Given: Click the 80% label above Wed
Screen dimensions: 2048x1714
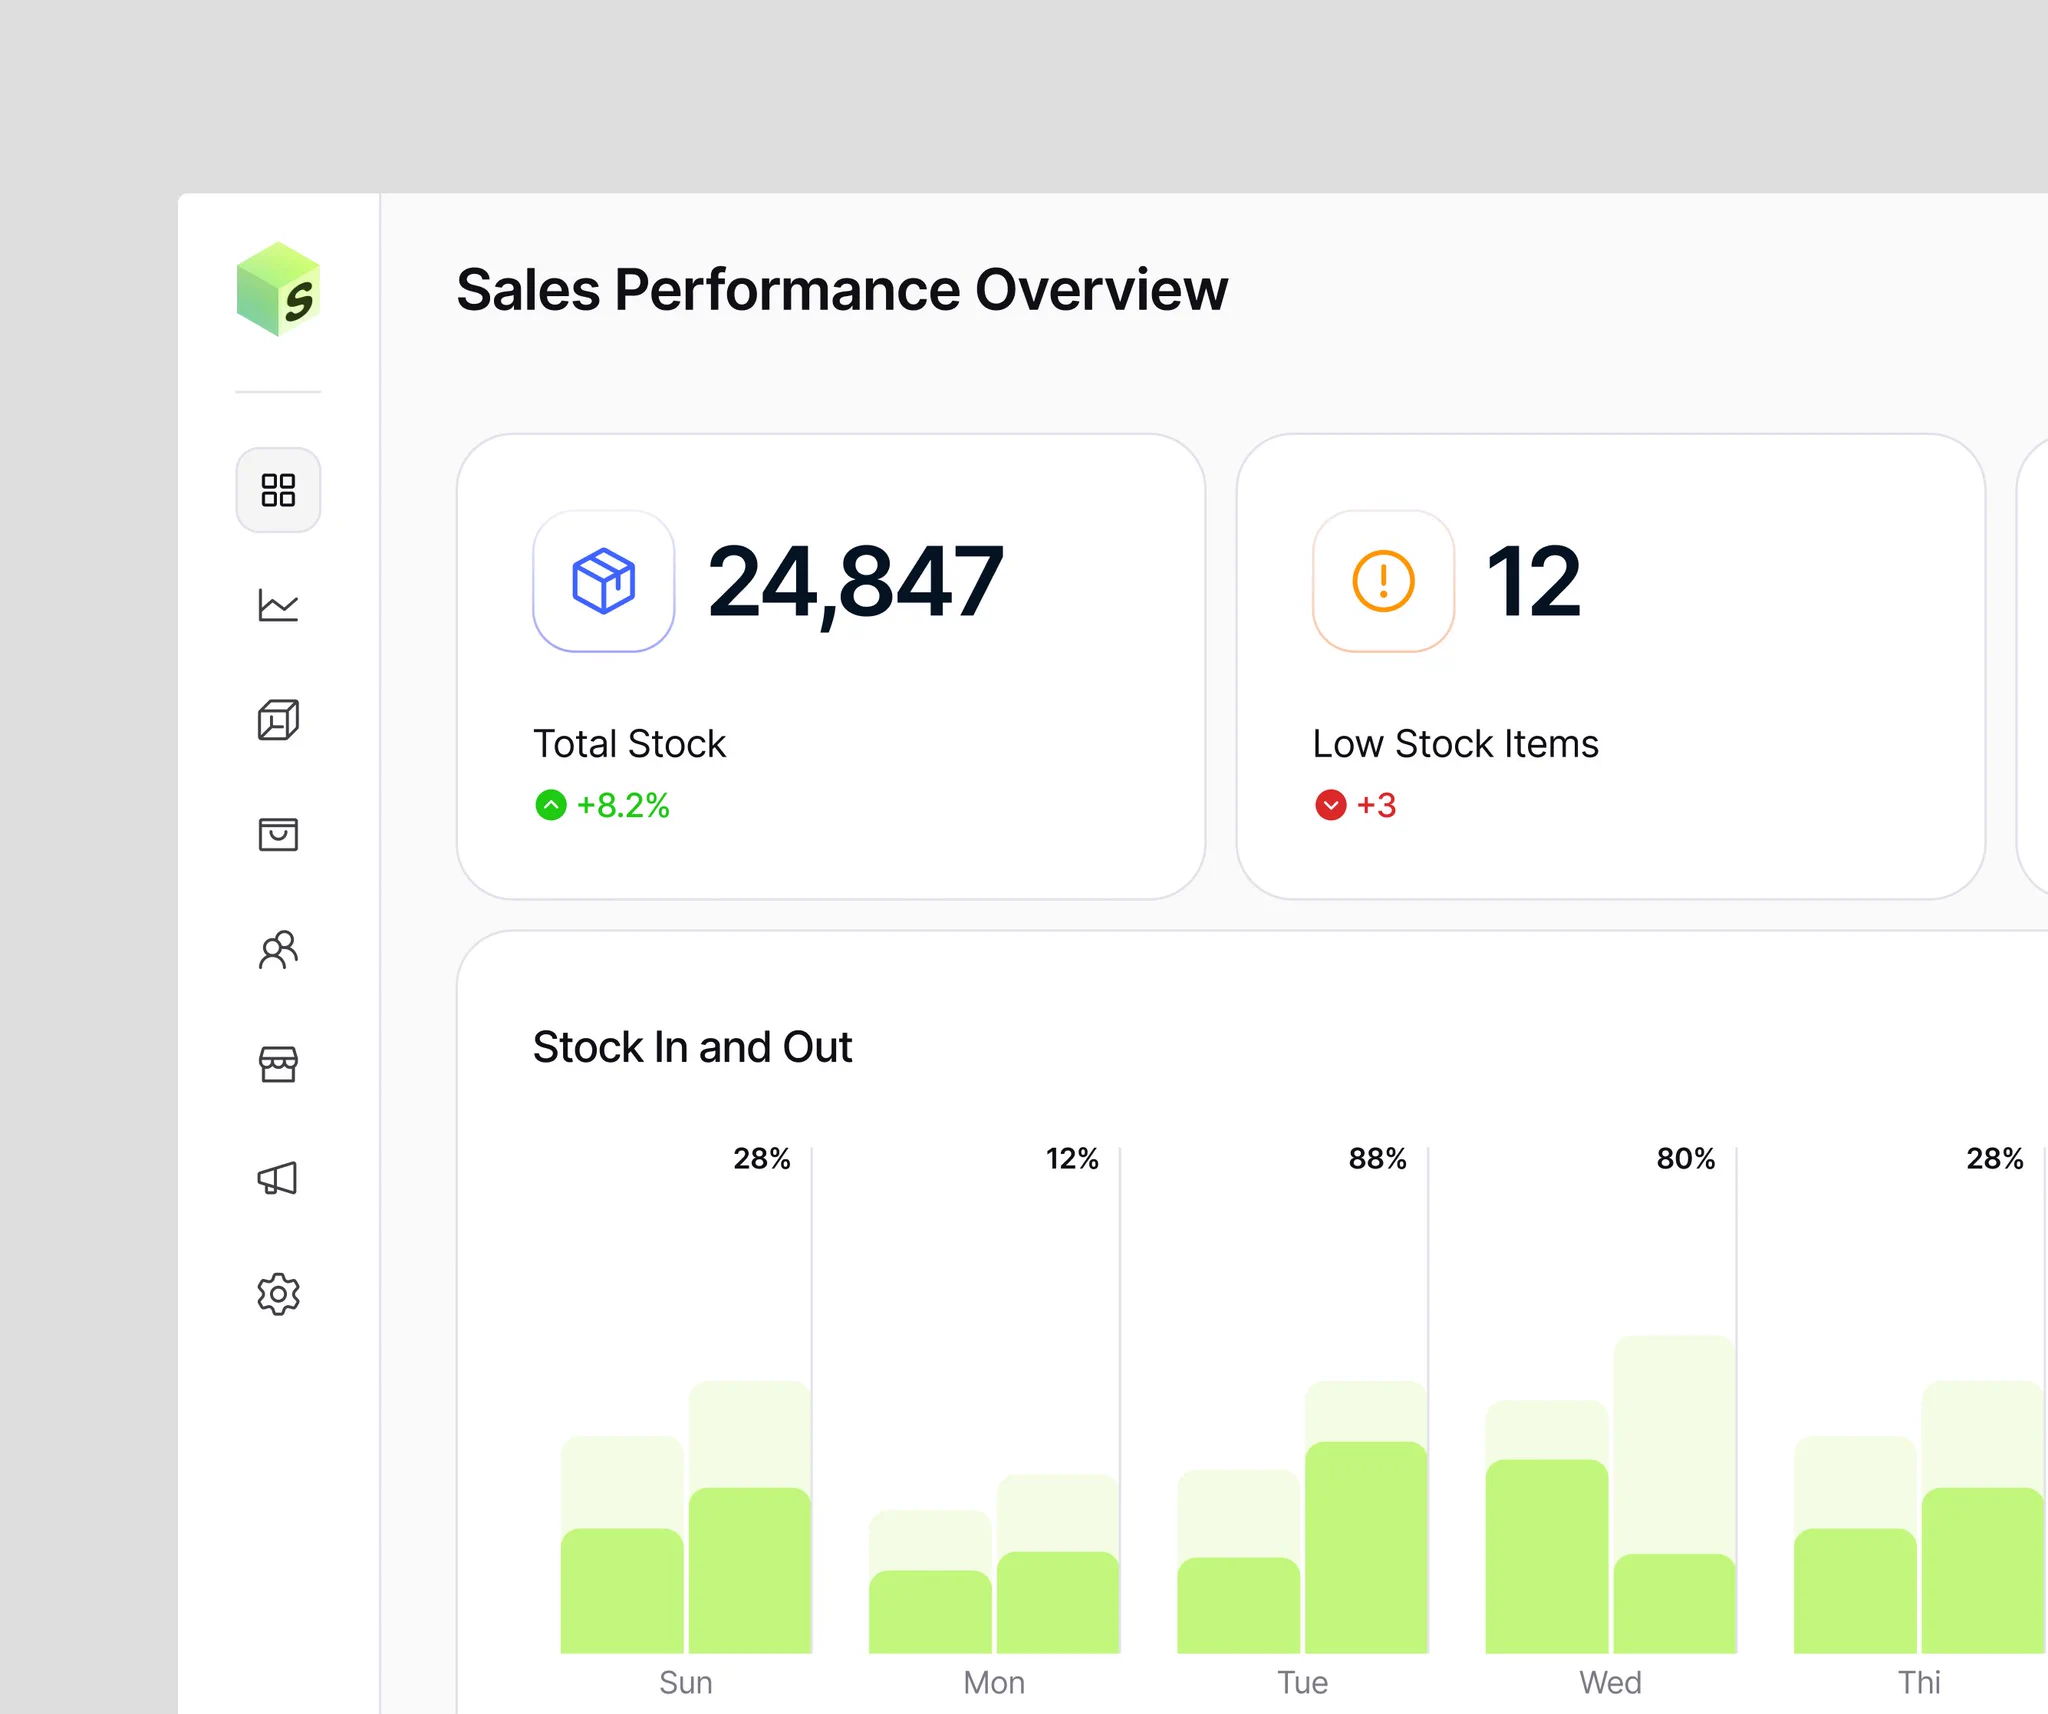Looking at the screenshot, I should coord(1685,1158).
